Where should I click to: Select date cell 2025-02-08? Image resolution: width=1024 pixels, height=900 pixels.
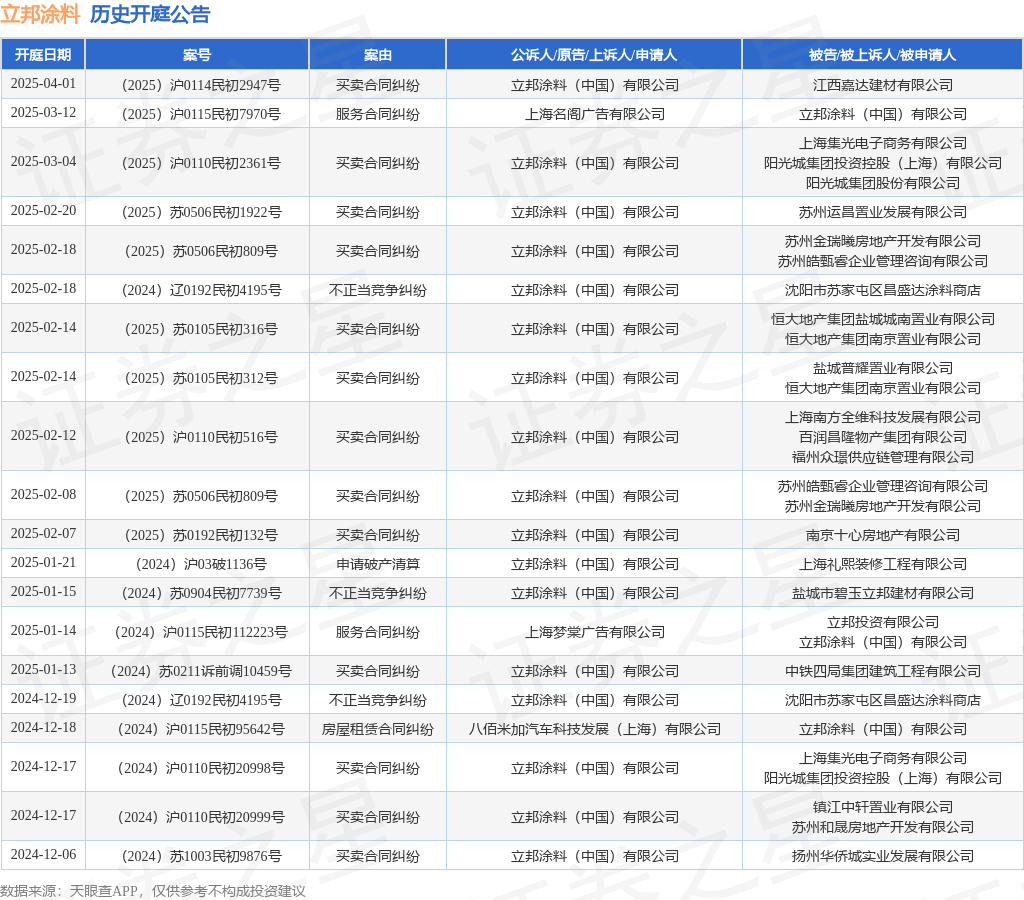point(43,494)
